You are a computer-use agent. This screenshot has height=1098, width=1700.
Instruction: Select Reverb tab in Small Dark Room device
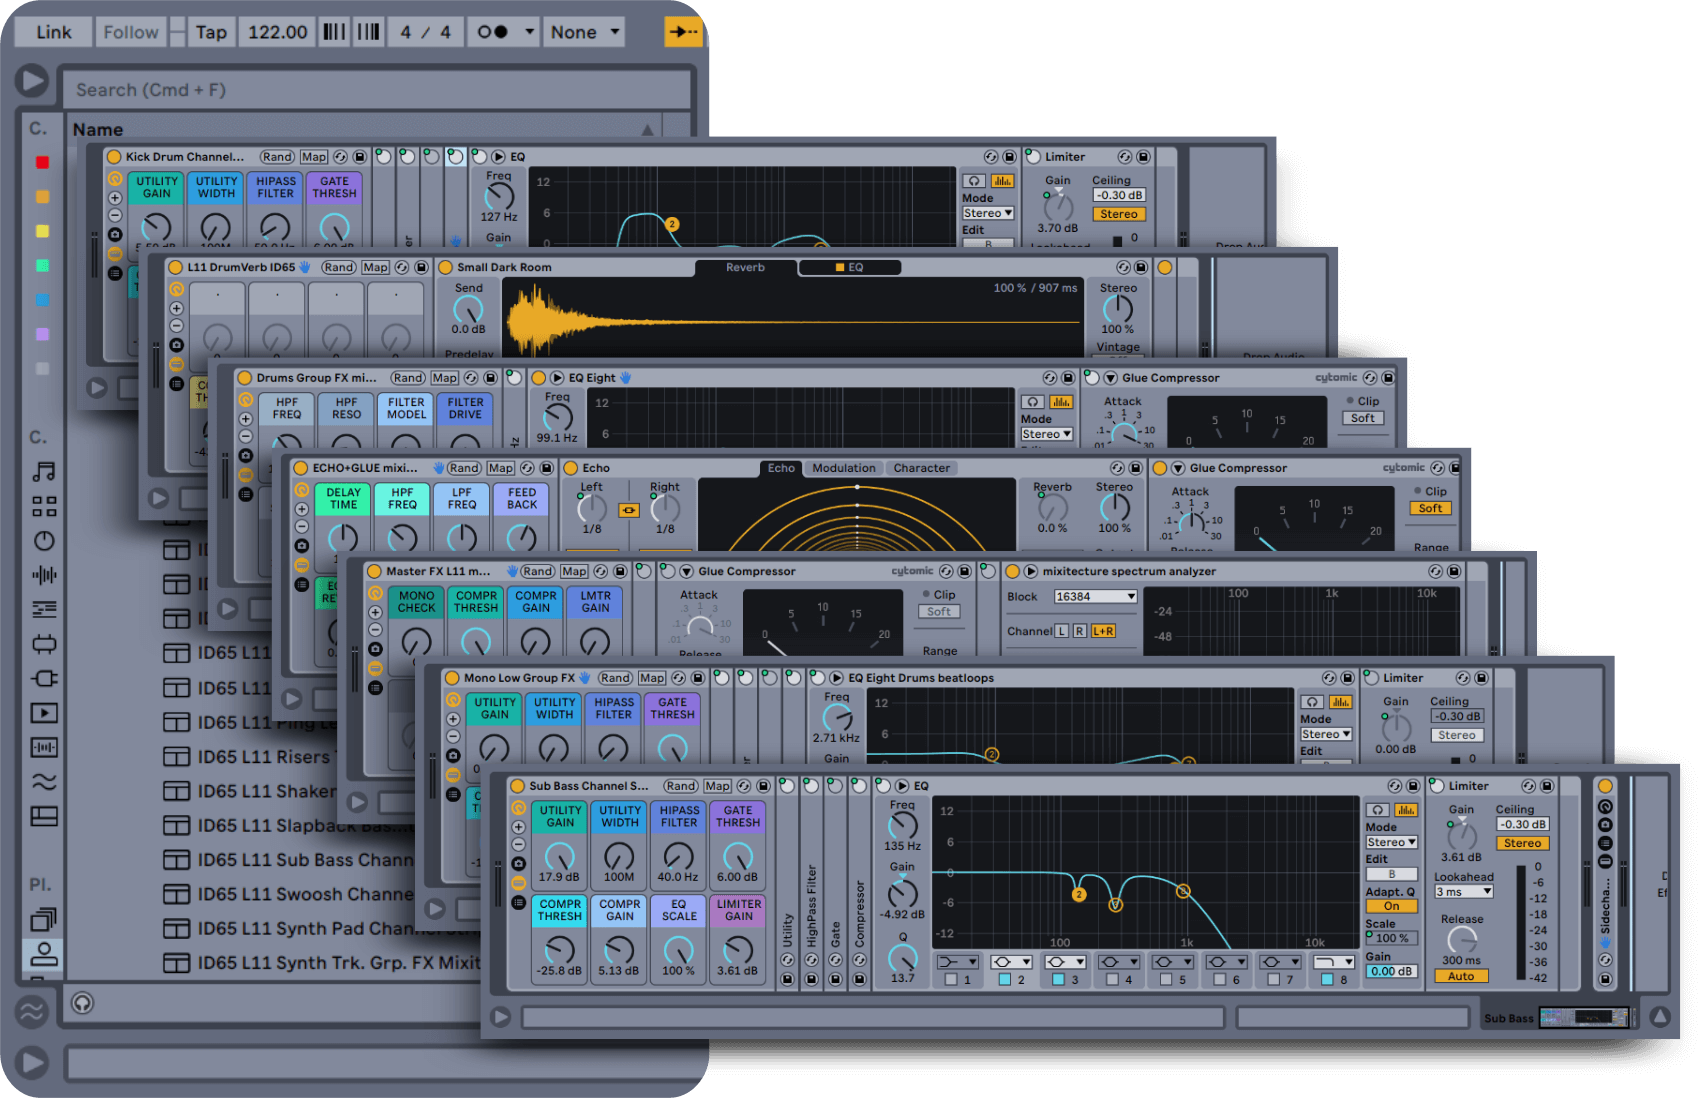coord(745,267)
